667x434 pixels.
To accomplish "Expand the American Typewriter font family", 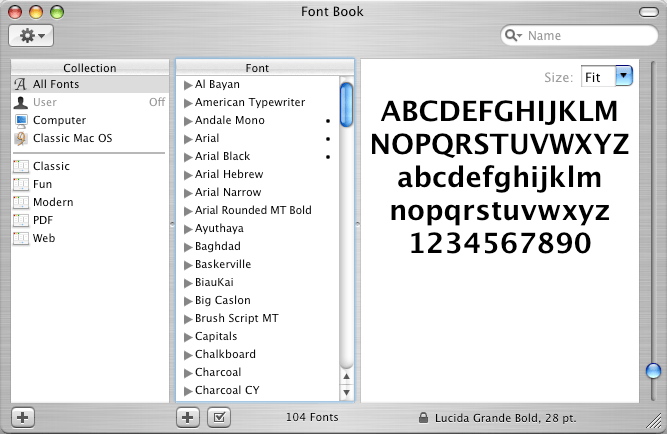I will pos(188,103).
